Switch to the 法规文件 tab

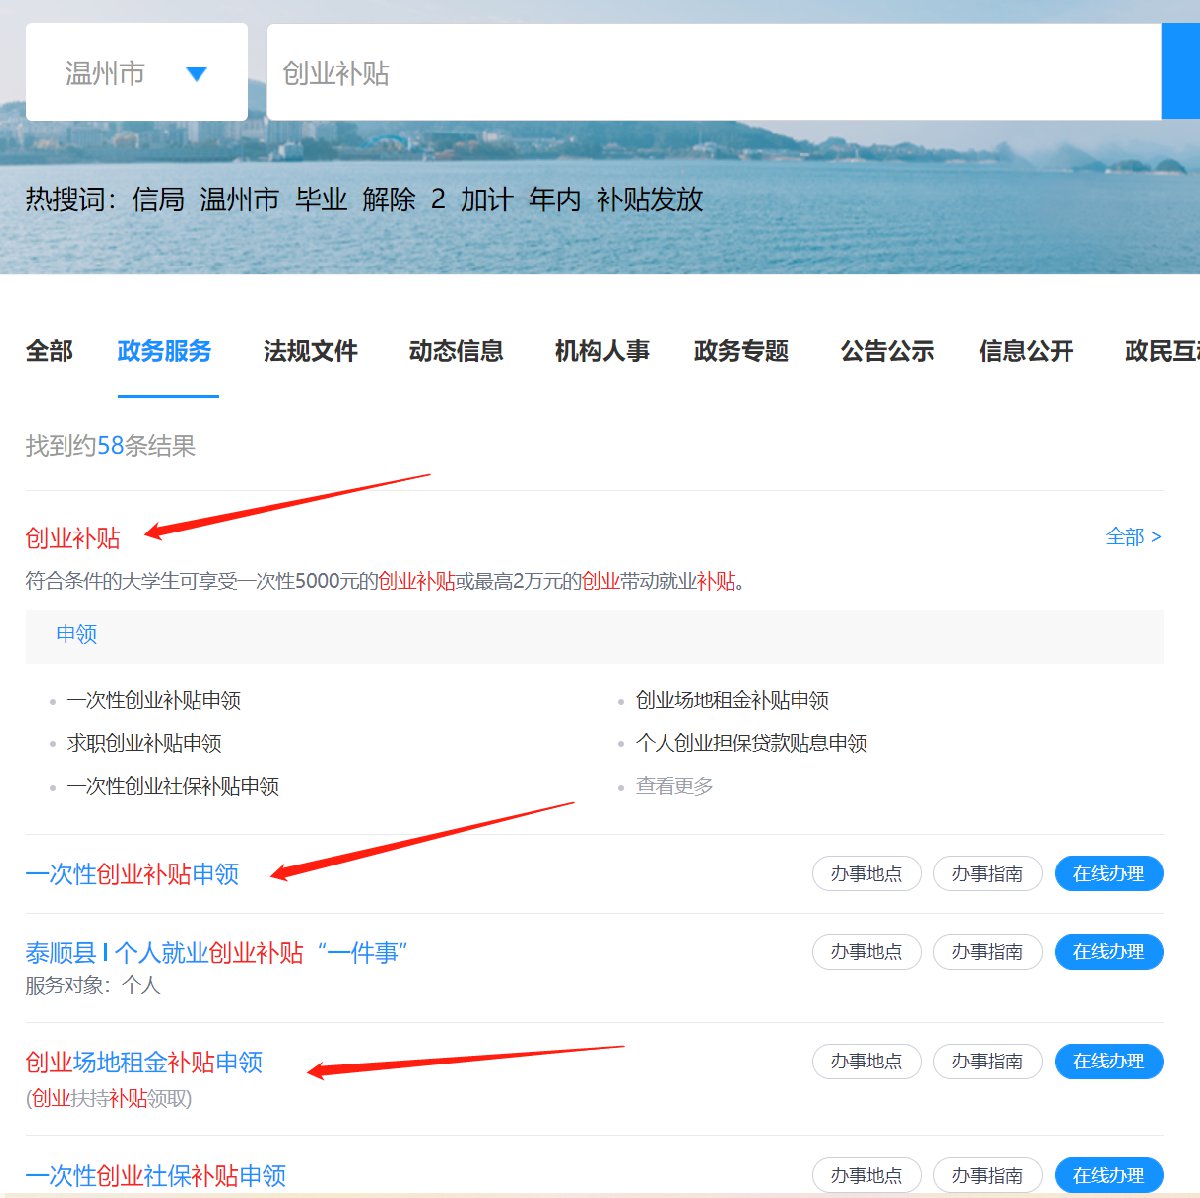click(310, 351)
